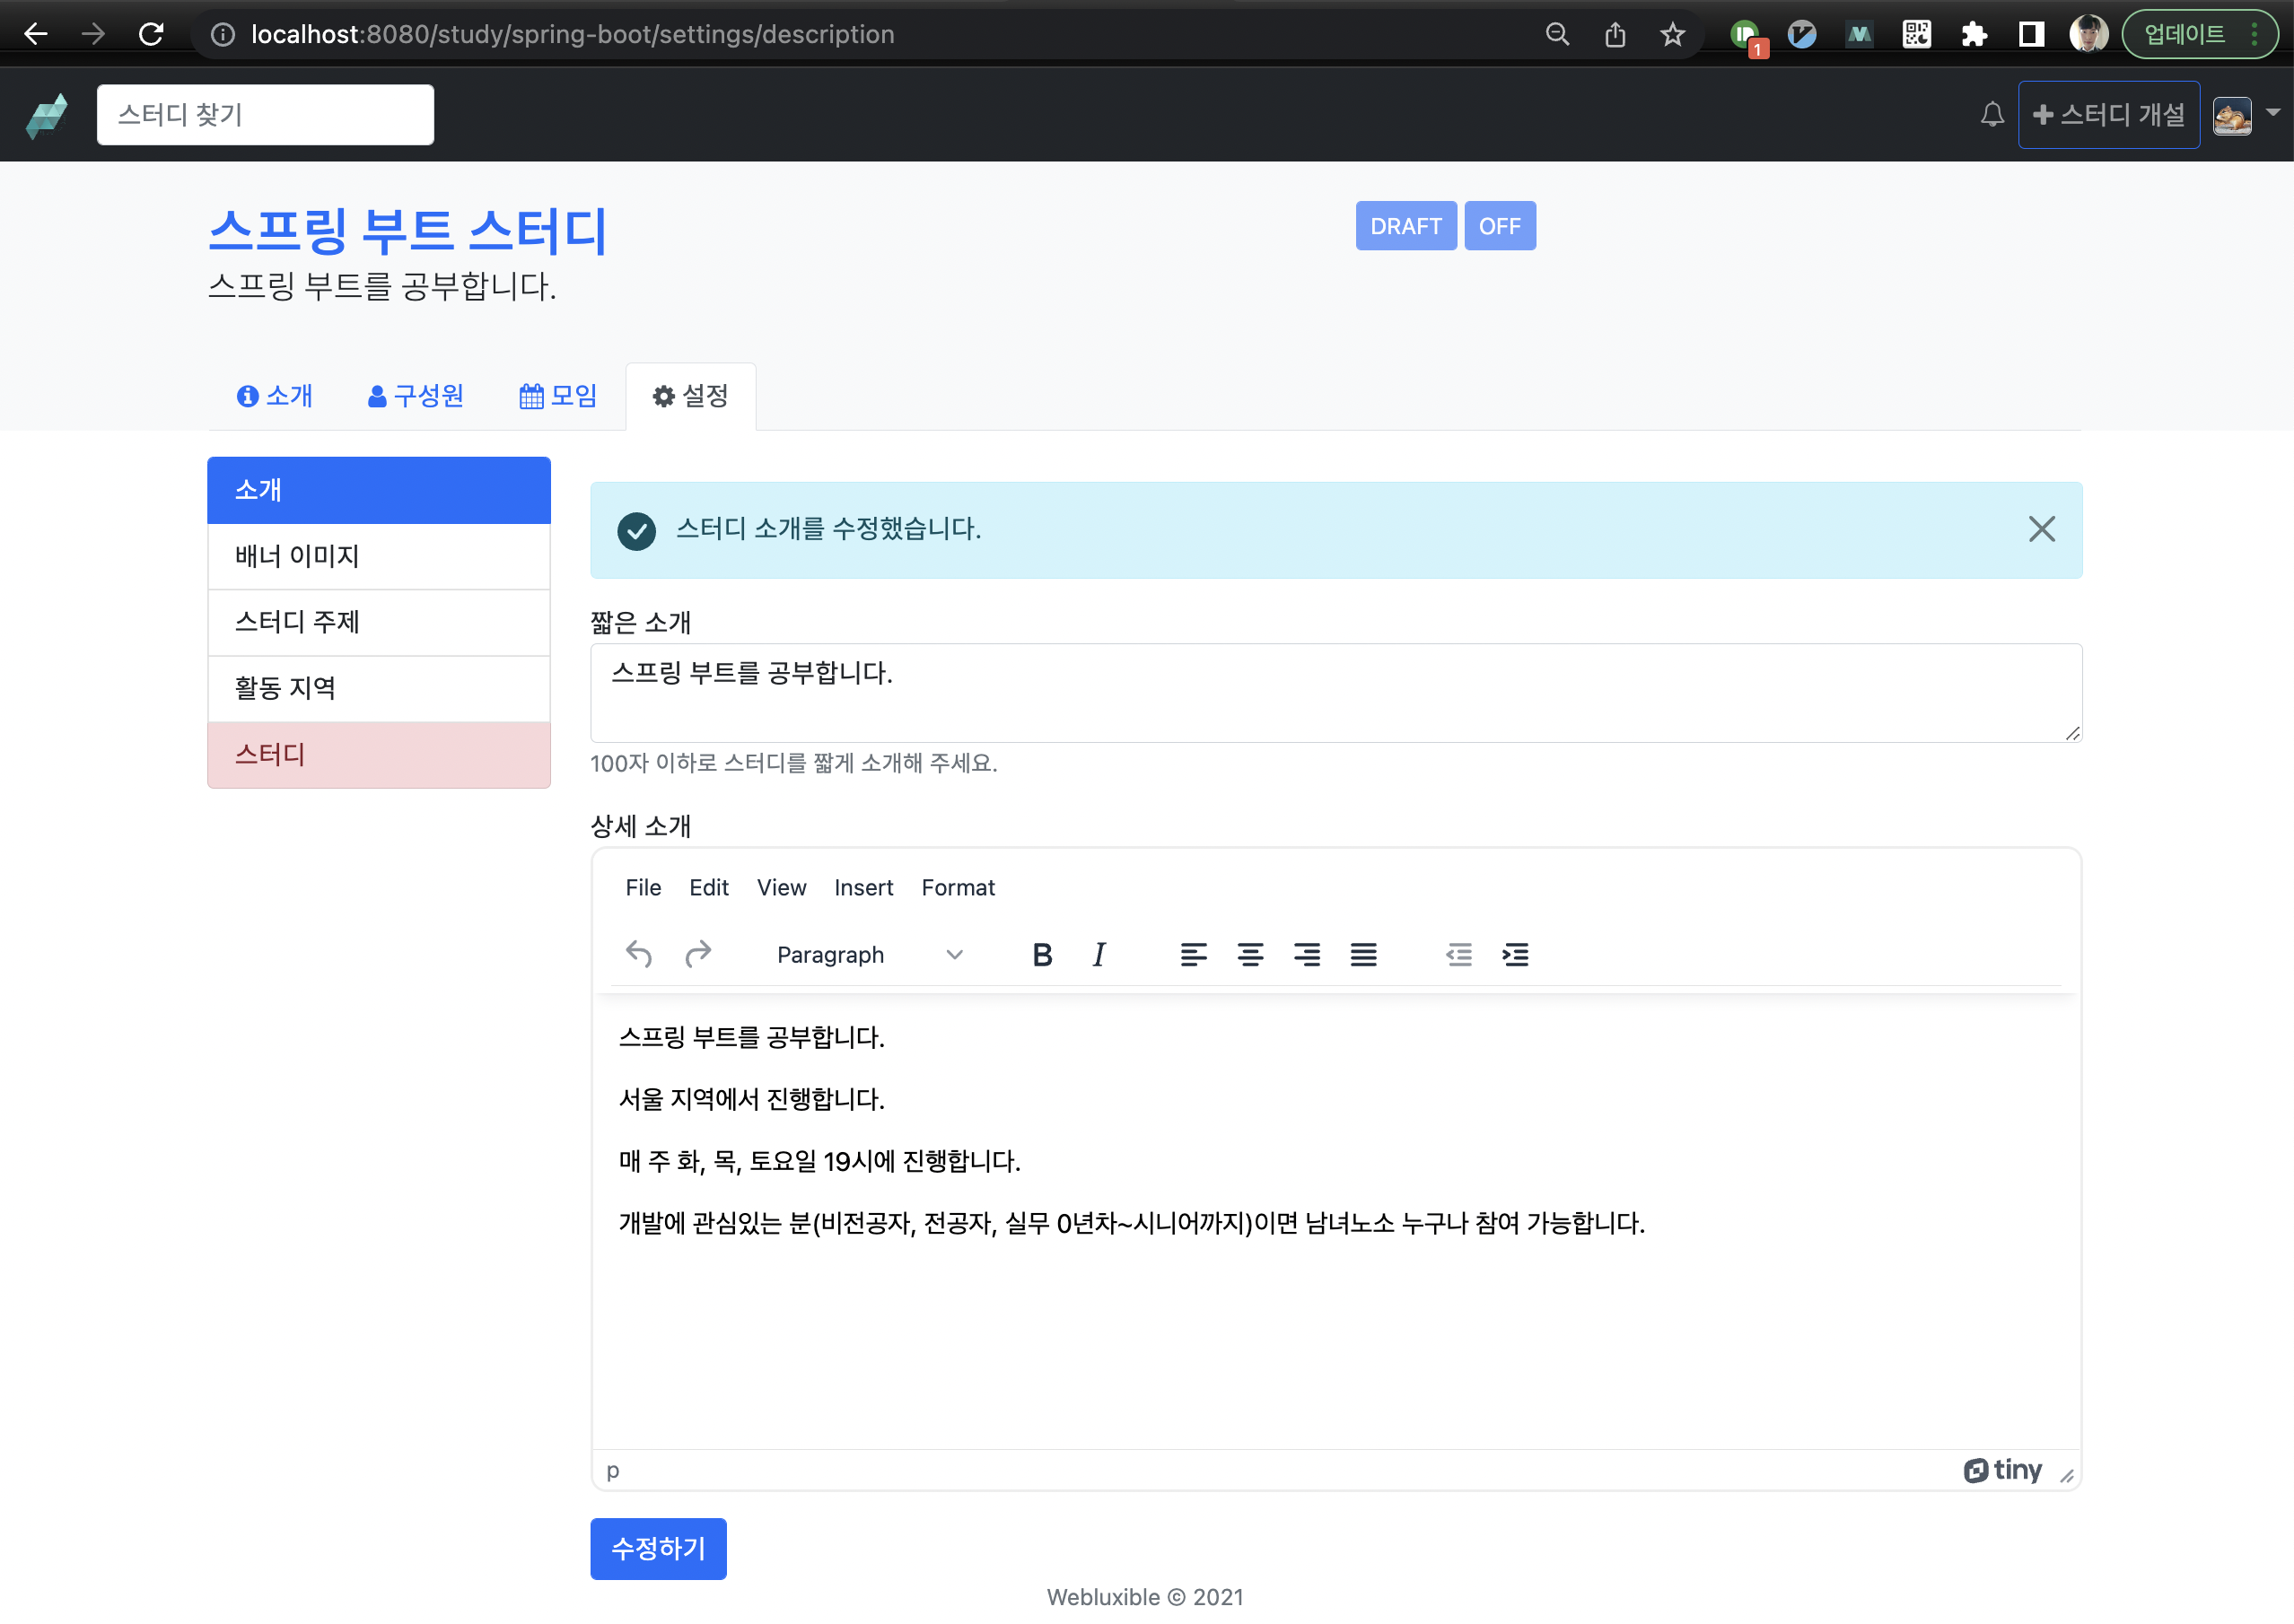Viewport: 2294px width, 1624px height.
Task: Open the Insert menu in editor
Action: pyautogui.click(x=863, y=888)
